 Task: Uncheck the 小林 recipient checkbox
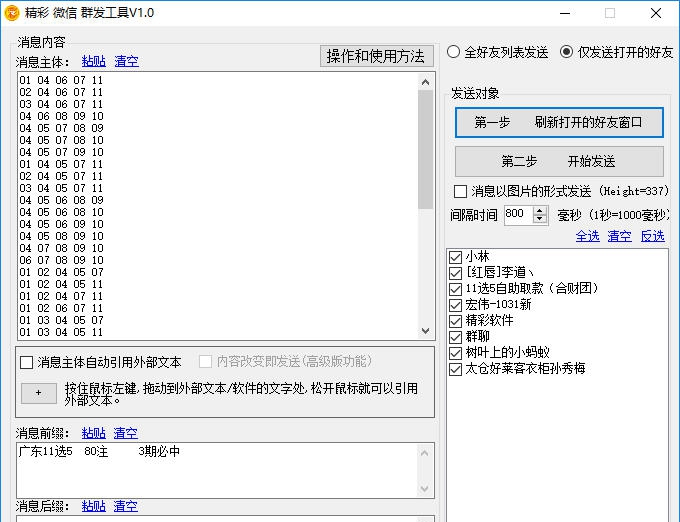tap(455, 257)
